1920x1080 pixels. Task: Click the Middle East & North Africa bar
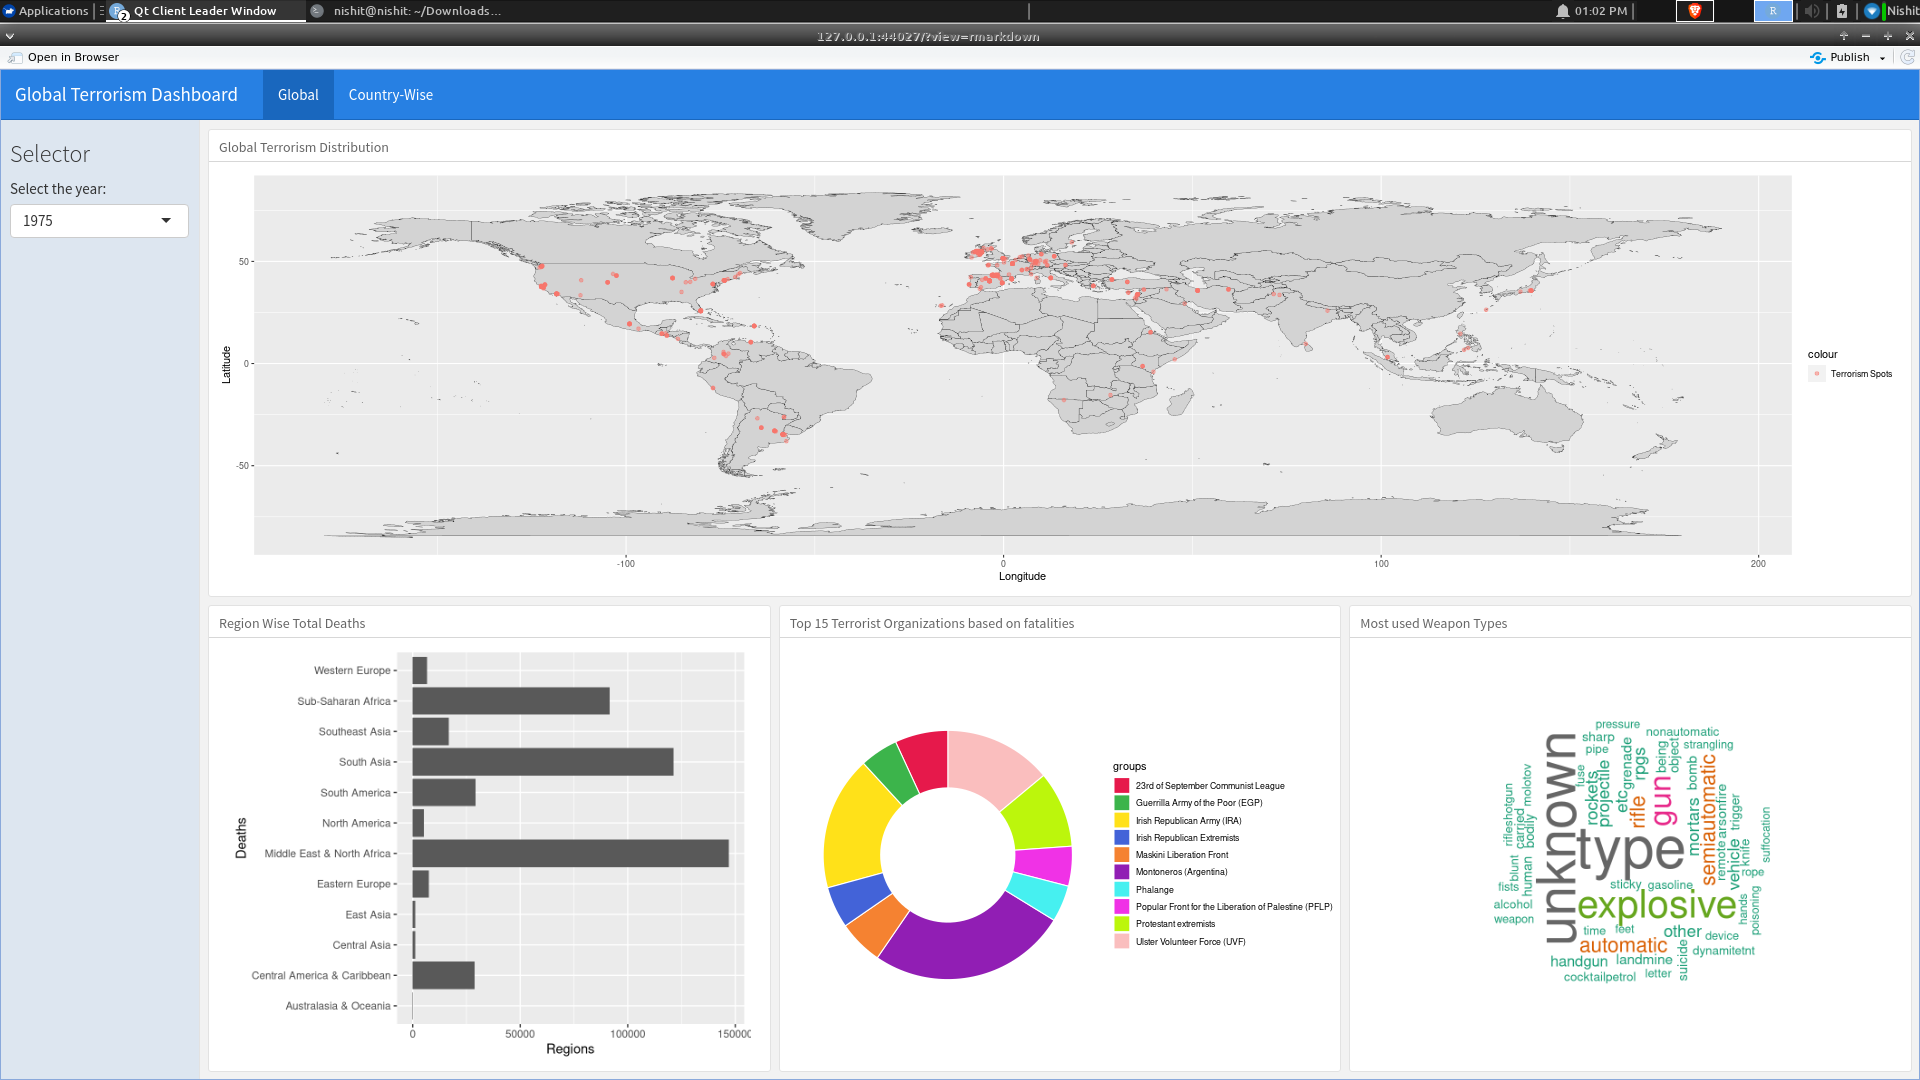click(570, 853)
